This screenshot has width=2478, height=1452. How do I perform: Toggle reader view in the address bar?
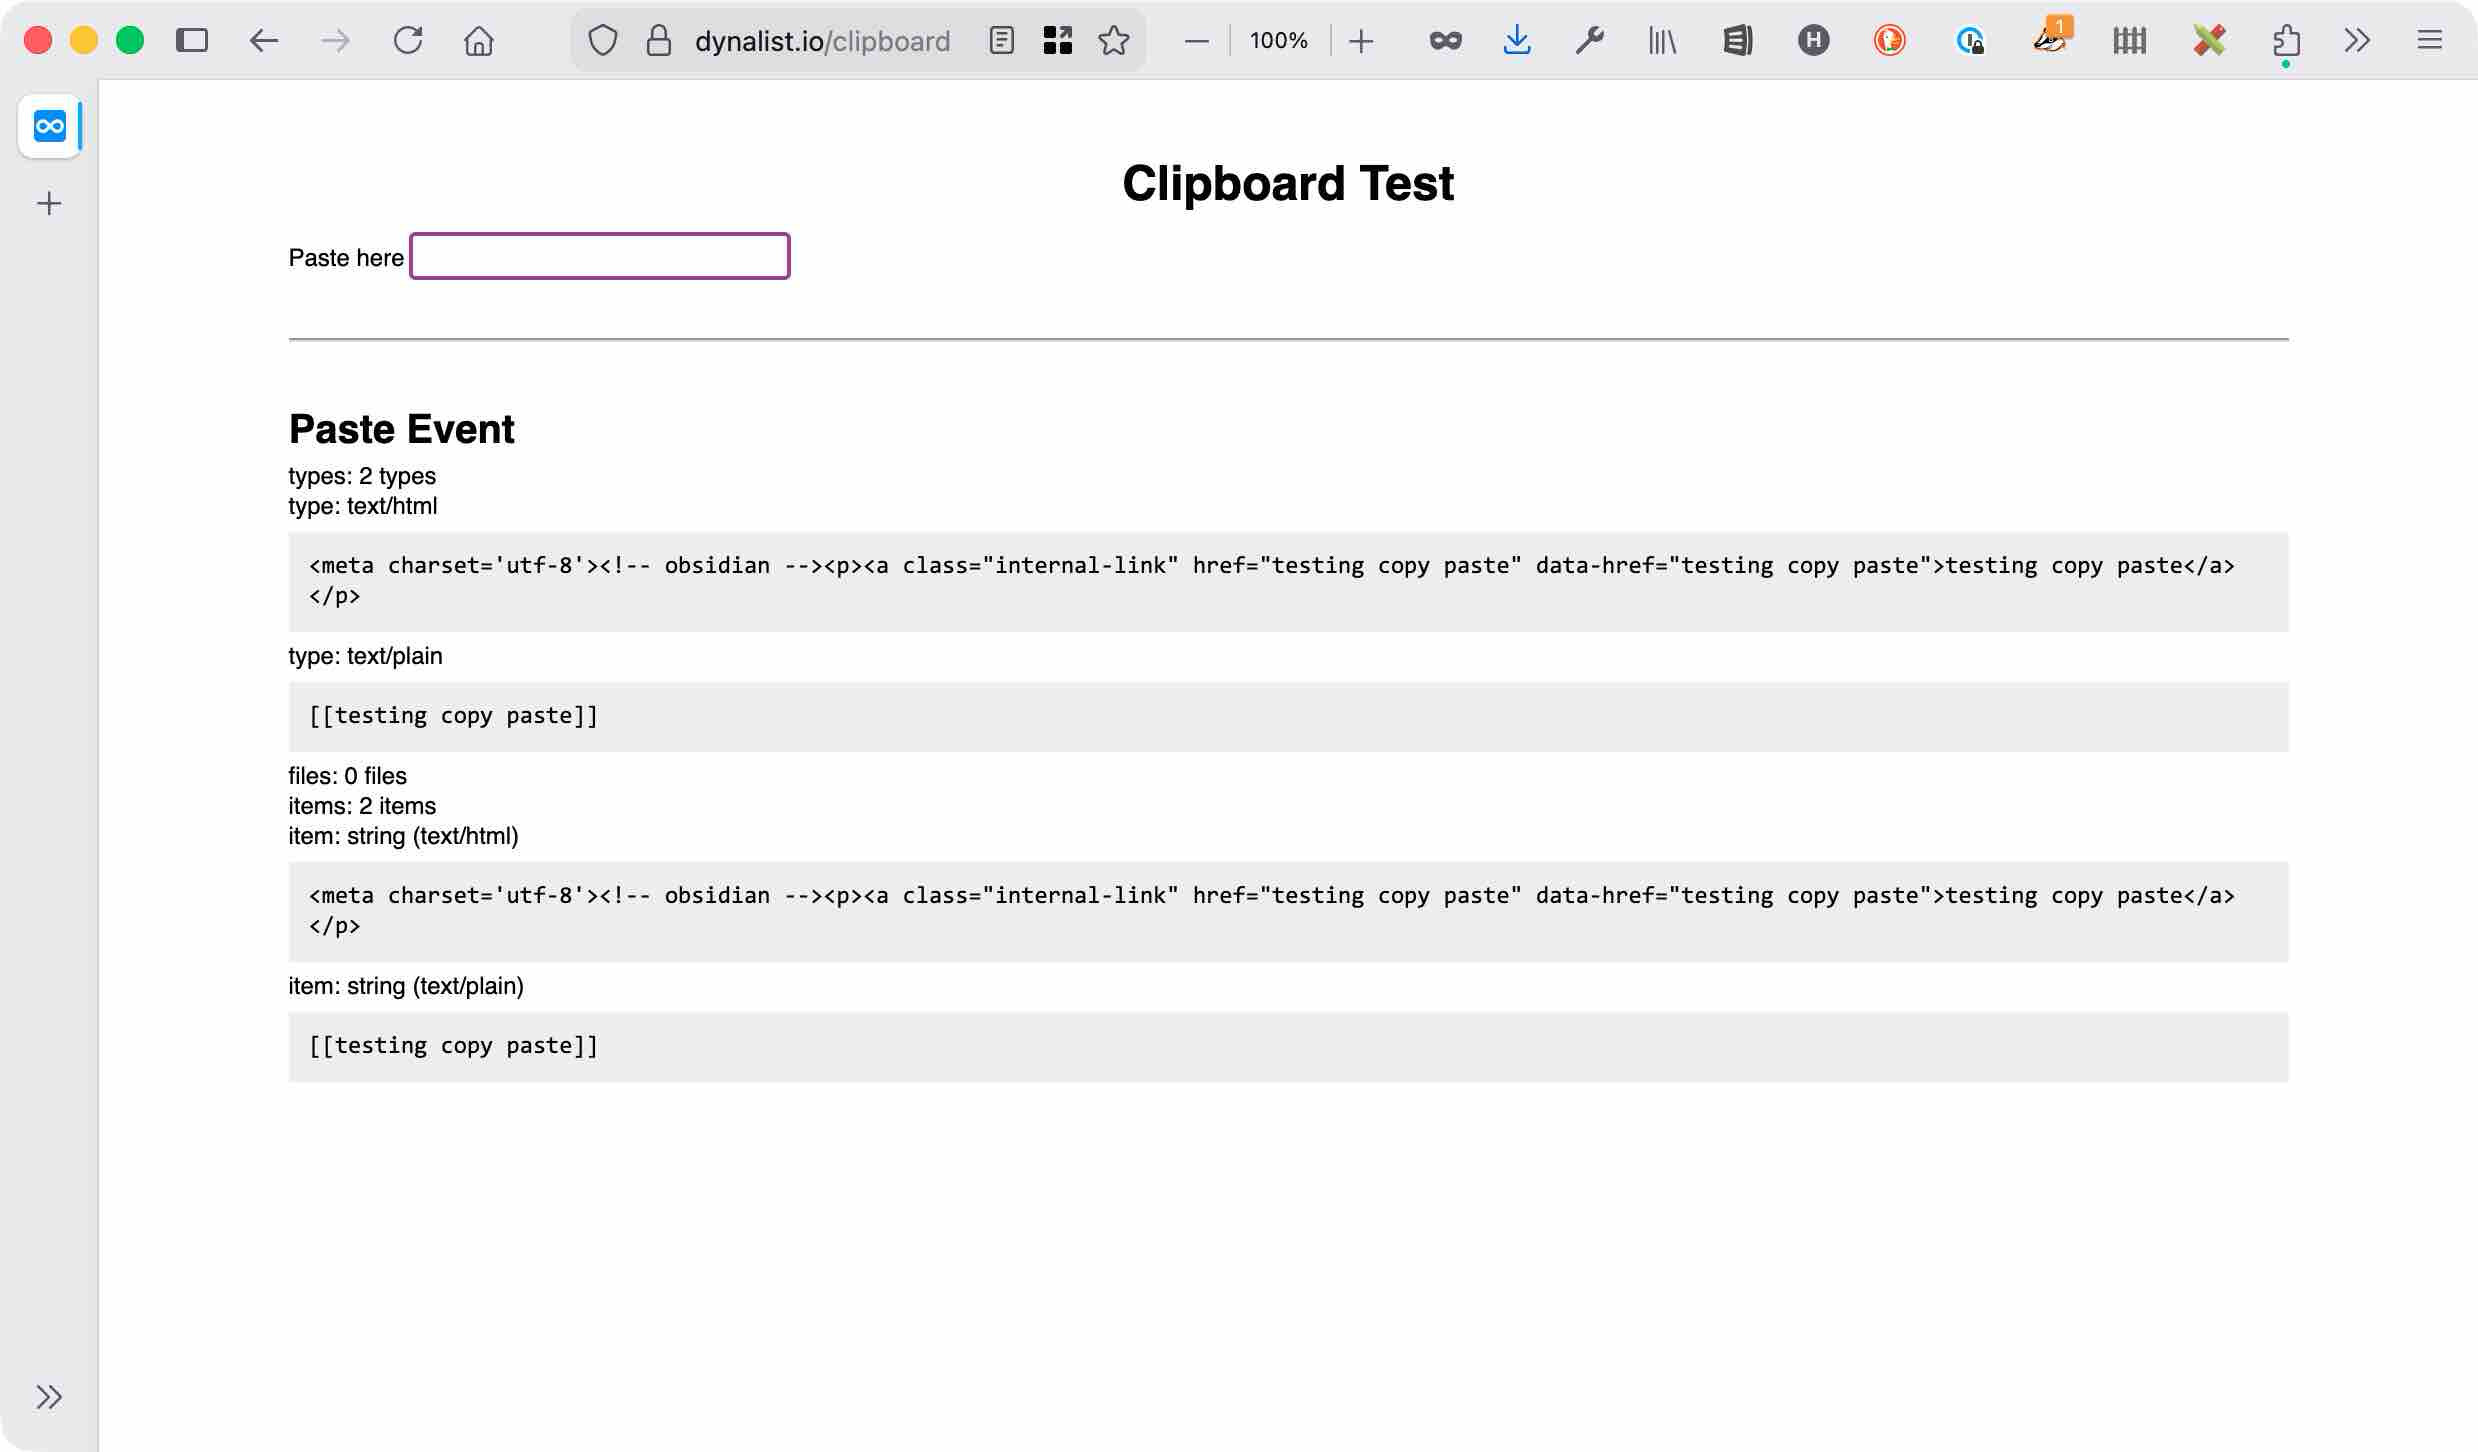click(1001, 40)
